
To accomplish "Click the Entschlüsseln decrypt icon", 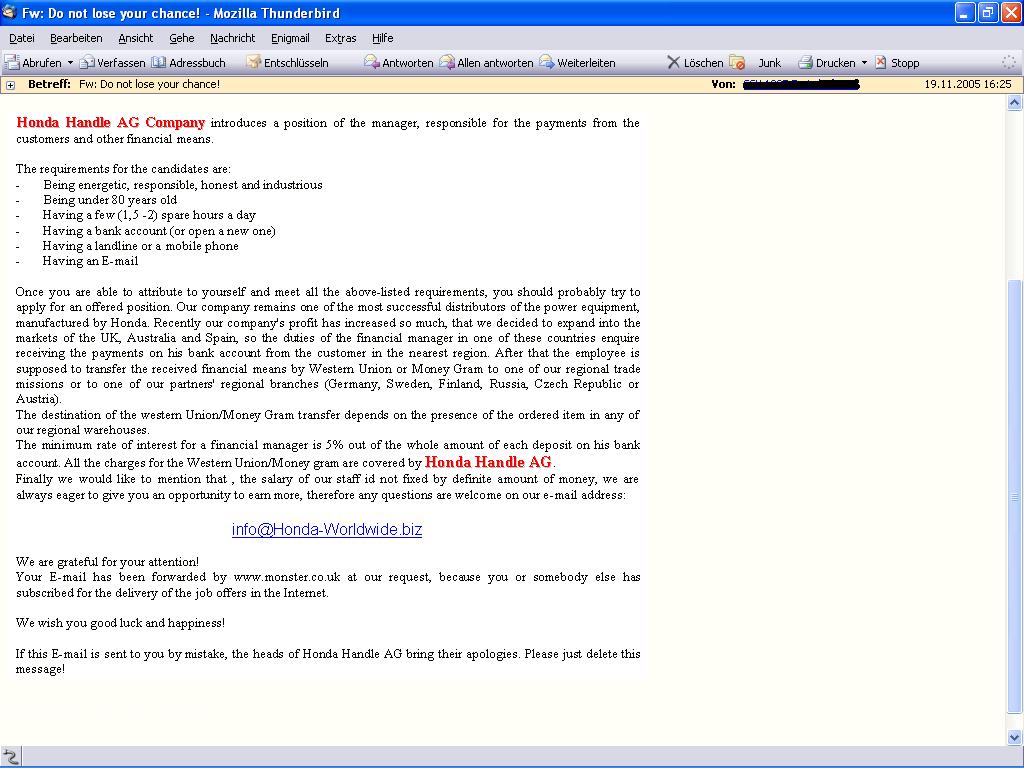I will click(253, 63).
